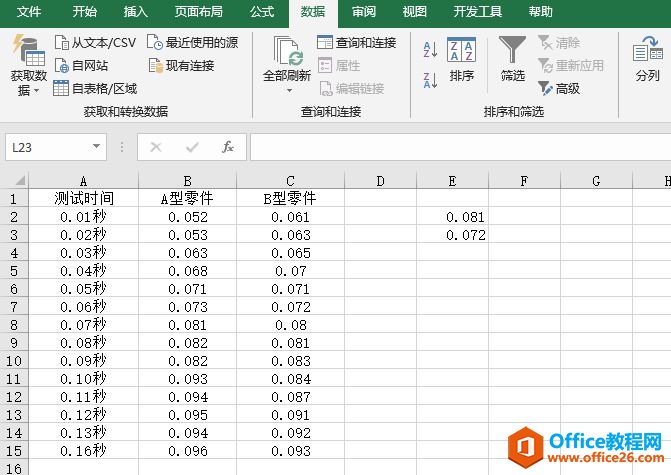Screen dimensions: 671x475
Task: Cancel the formula entry with X
Action: pos(156,147)
